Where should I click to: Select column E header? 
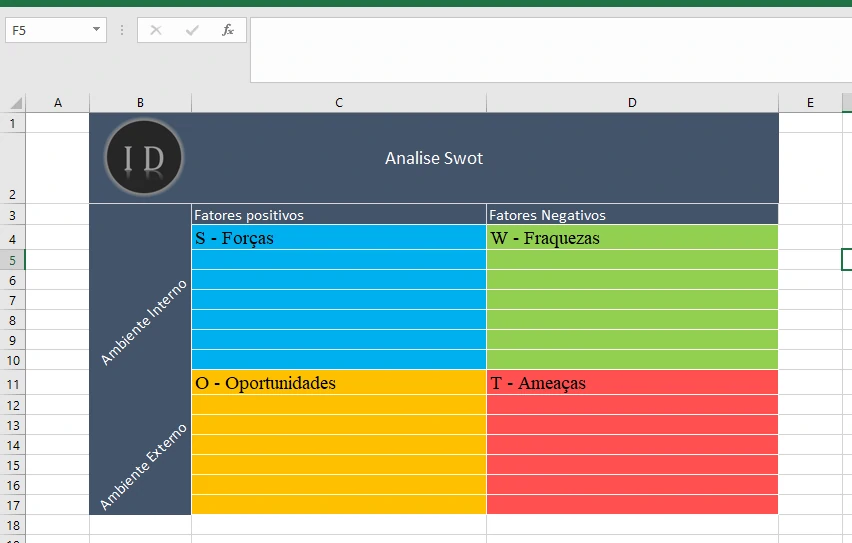click(810, 103)
